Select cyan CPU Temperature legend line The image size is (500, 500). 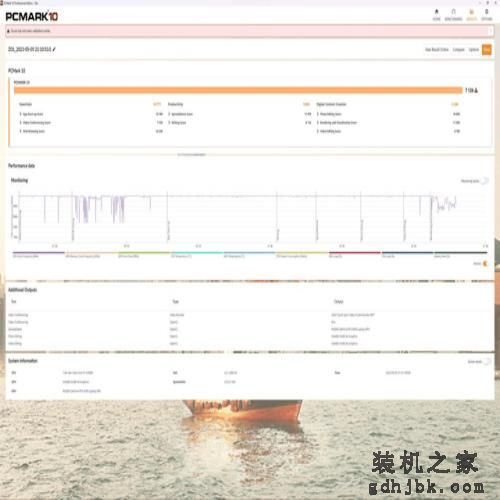tap(197, 253)
